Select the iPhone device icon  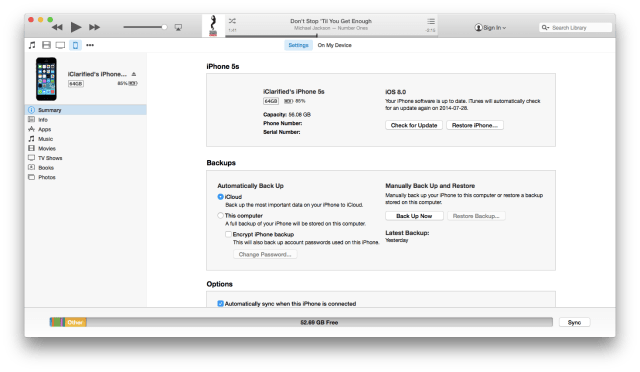click(x=75, y=45)
